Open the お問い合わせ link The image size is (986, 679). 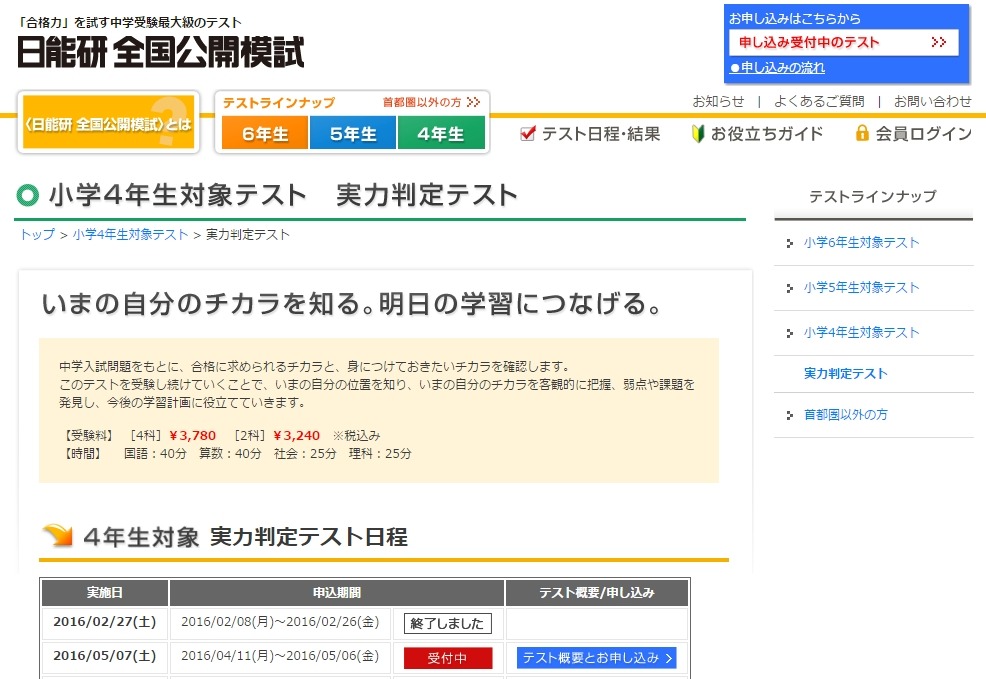coord(933,101)
